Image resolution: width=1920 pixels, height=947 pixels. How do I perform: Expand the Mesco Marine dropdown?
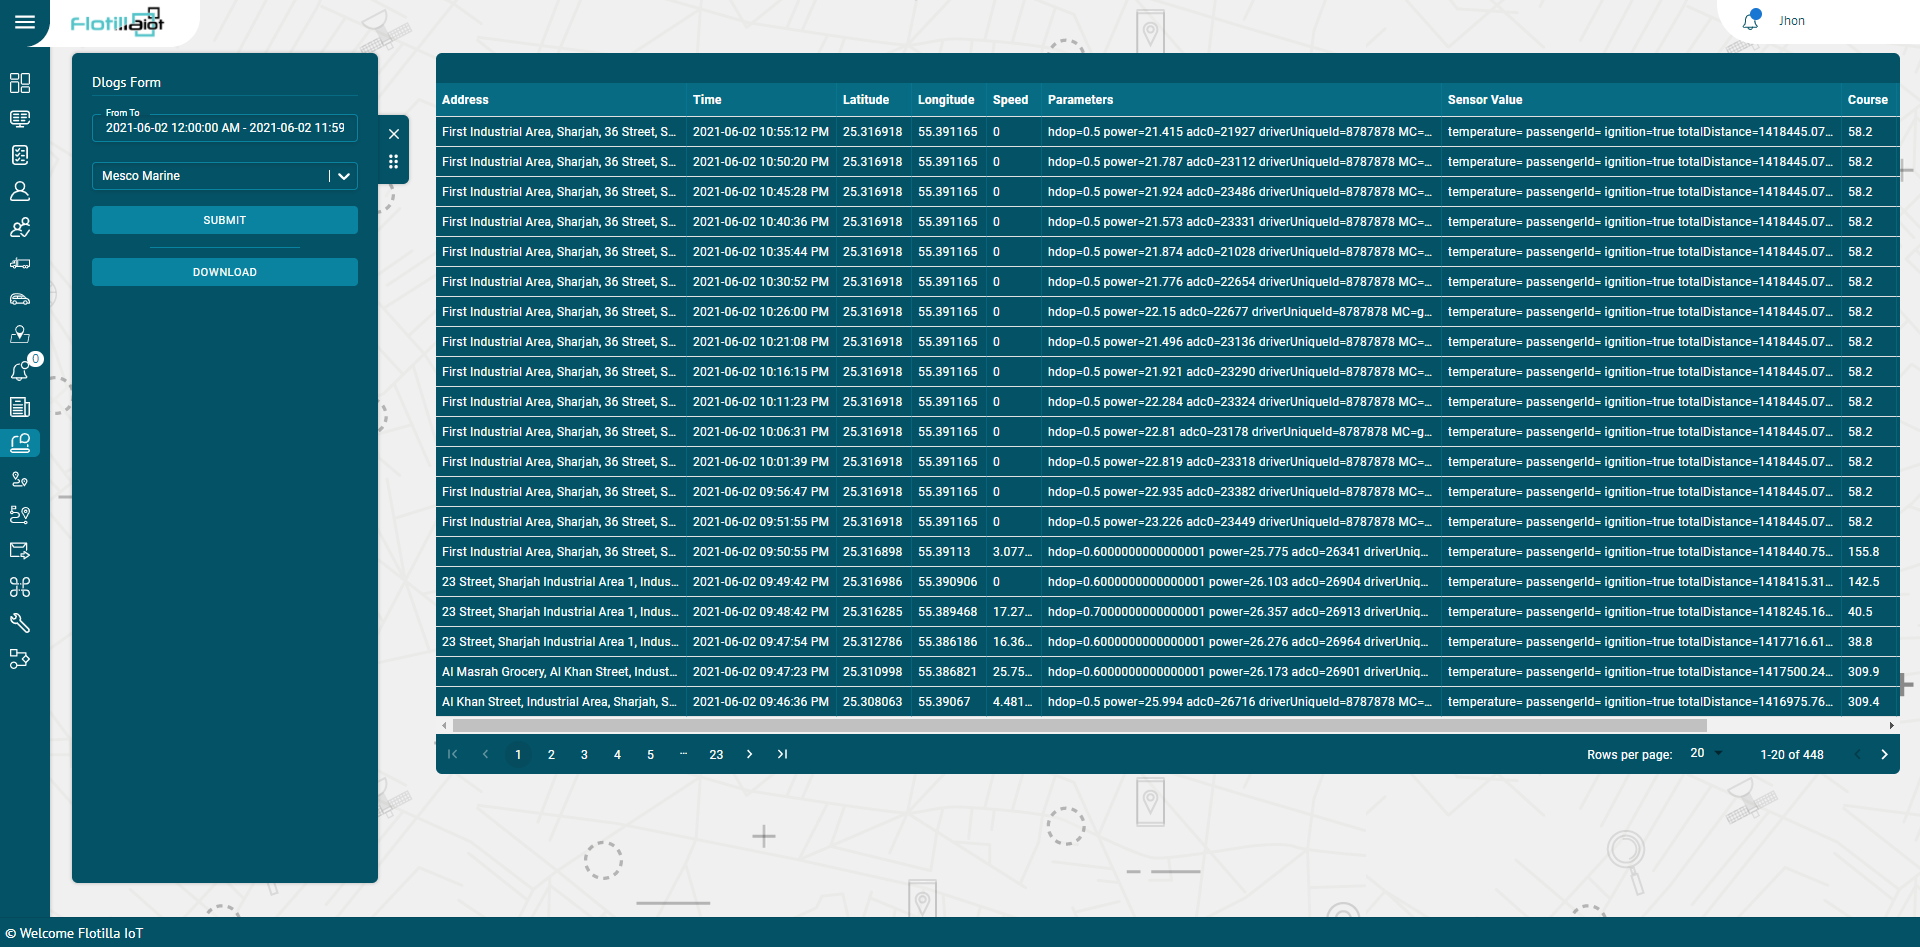[343, 176]
